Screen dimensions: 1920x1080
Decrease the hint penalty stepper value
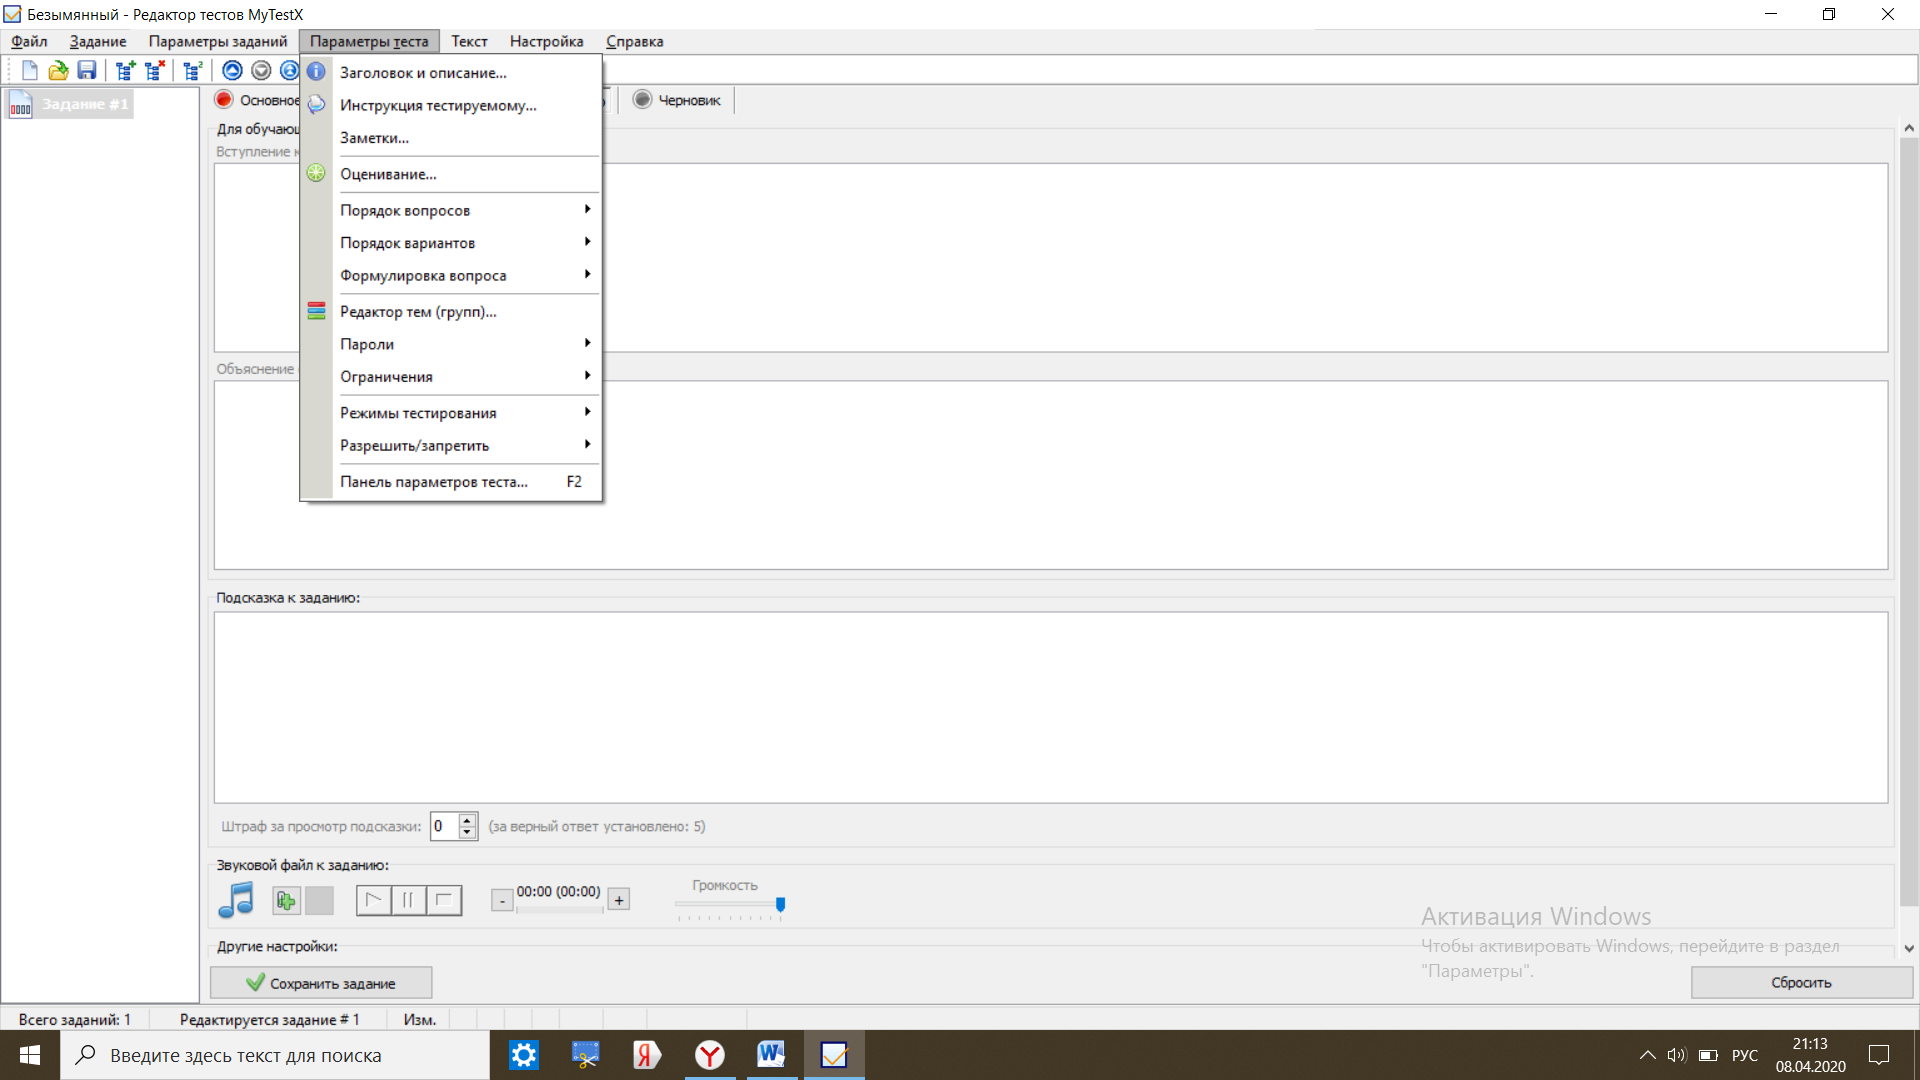click(x=467, y=832)
